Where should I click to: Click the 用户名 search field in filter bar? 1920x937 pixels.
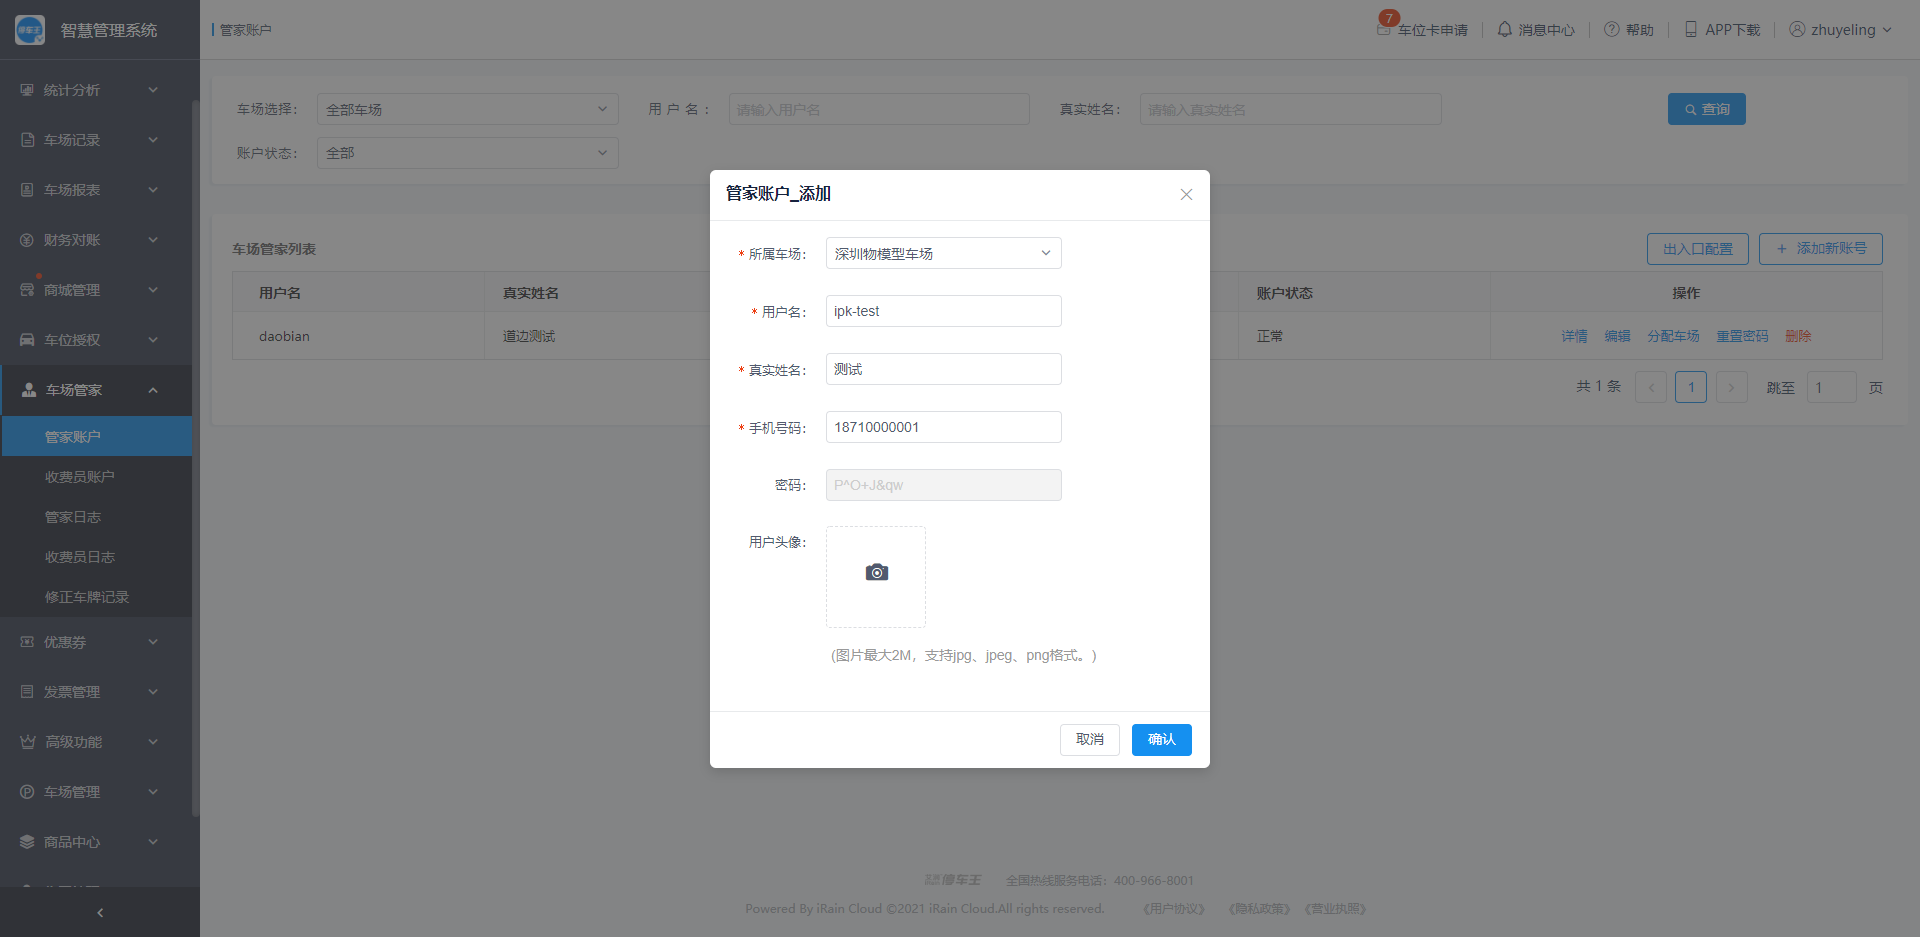coord(879,109)
